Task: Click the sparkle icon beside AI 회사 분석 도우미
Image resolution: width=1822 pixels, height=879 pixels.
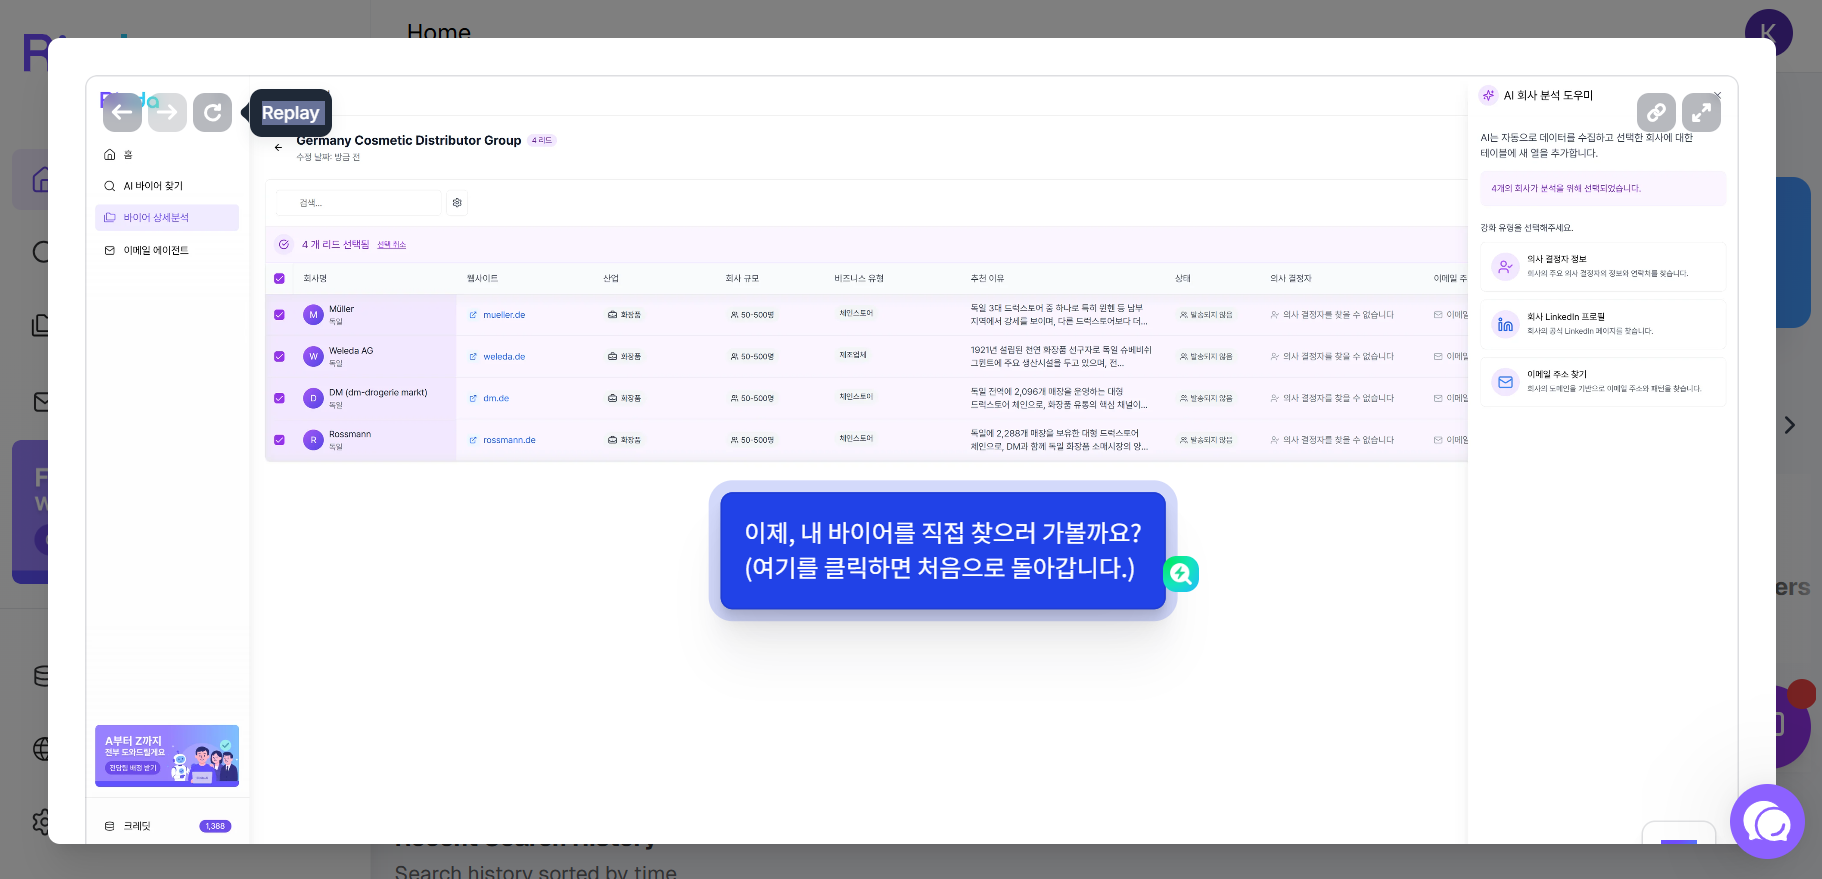Action: click(x=1488, y=95)
